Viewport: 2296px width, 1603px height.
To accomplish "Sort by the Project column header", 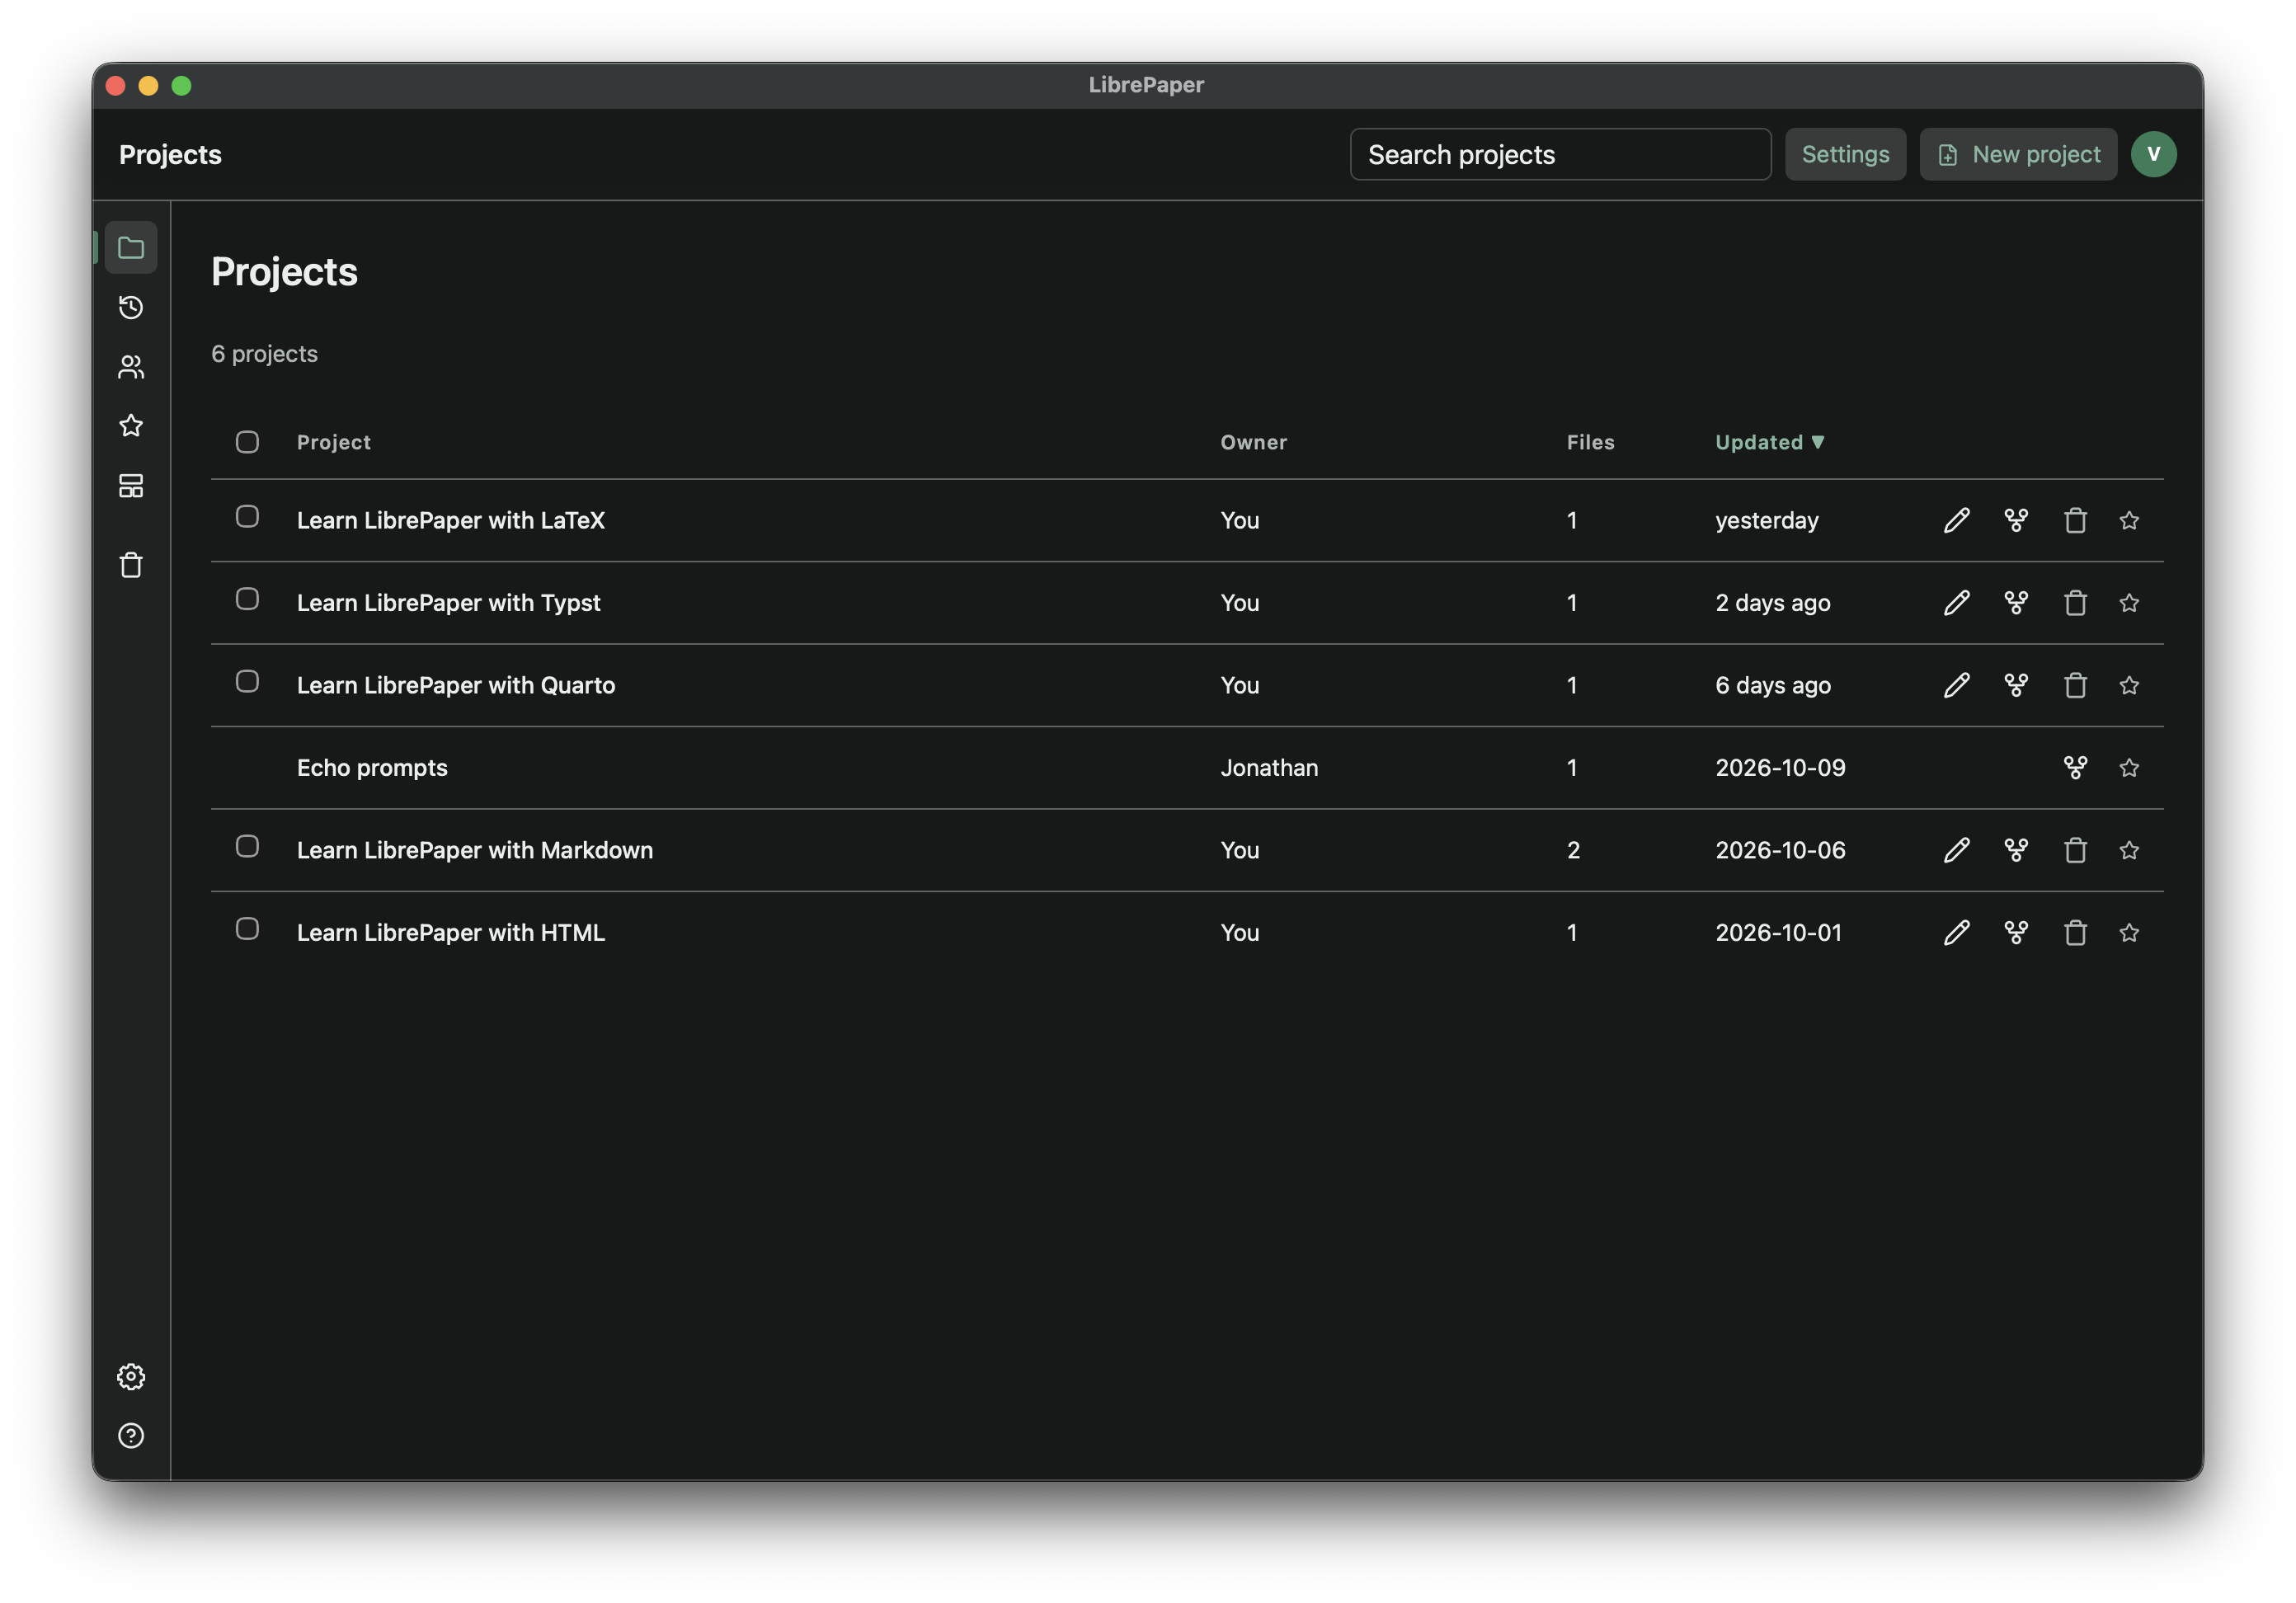I will click(x=333, y=442).
